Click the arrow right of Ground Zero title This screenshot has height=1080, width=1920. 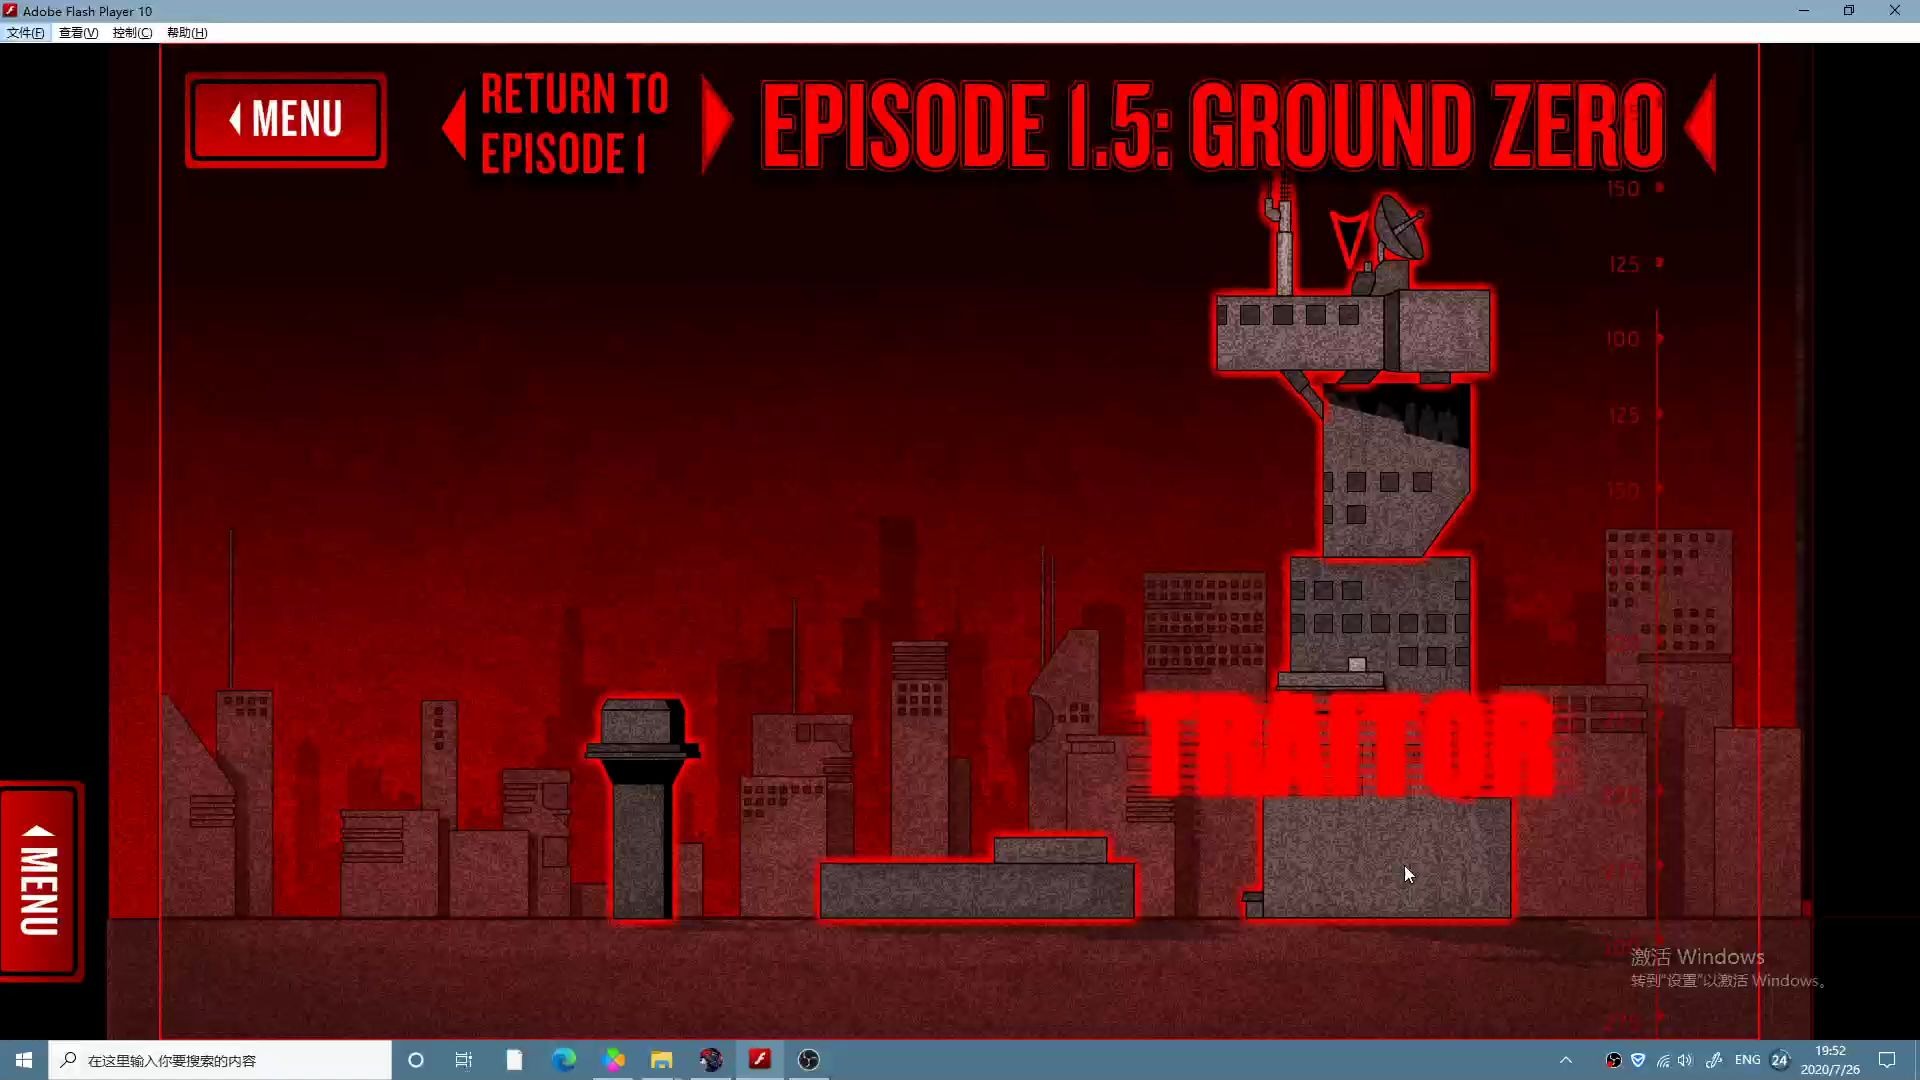[x=1700, y=124]
